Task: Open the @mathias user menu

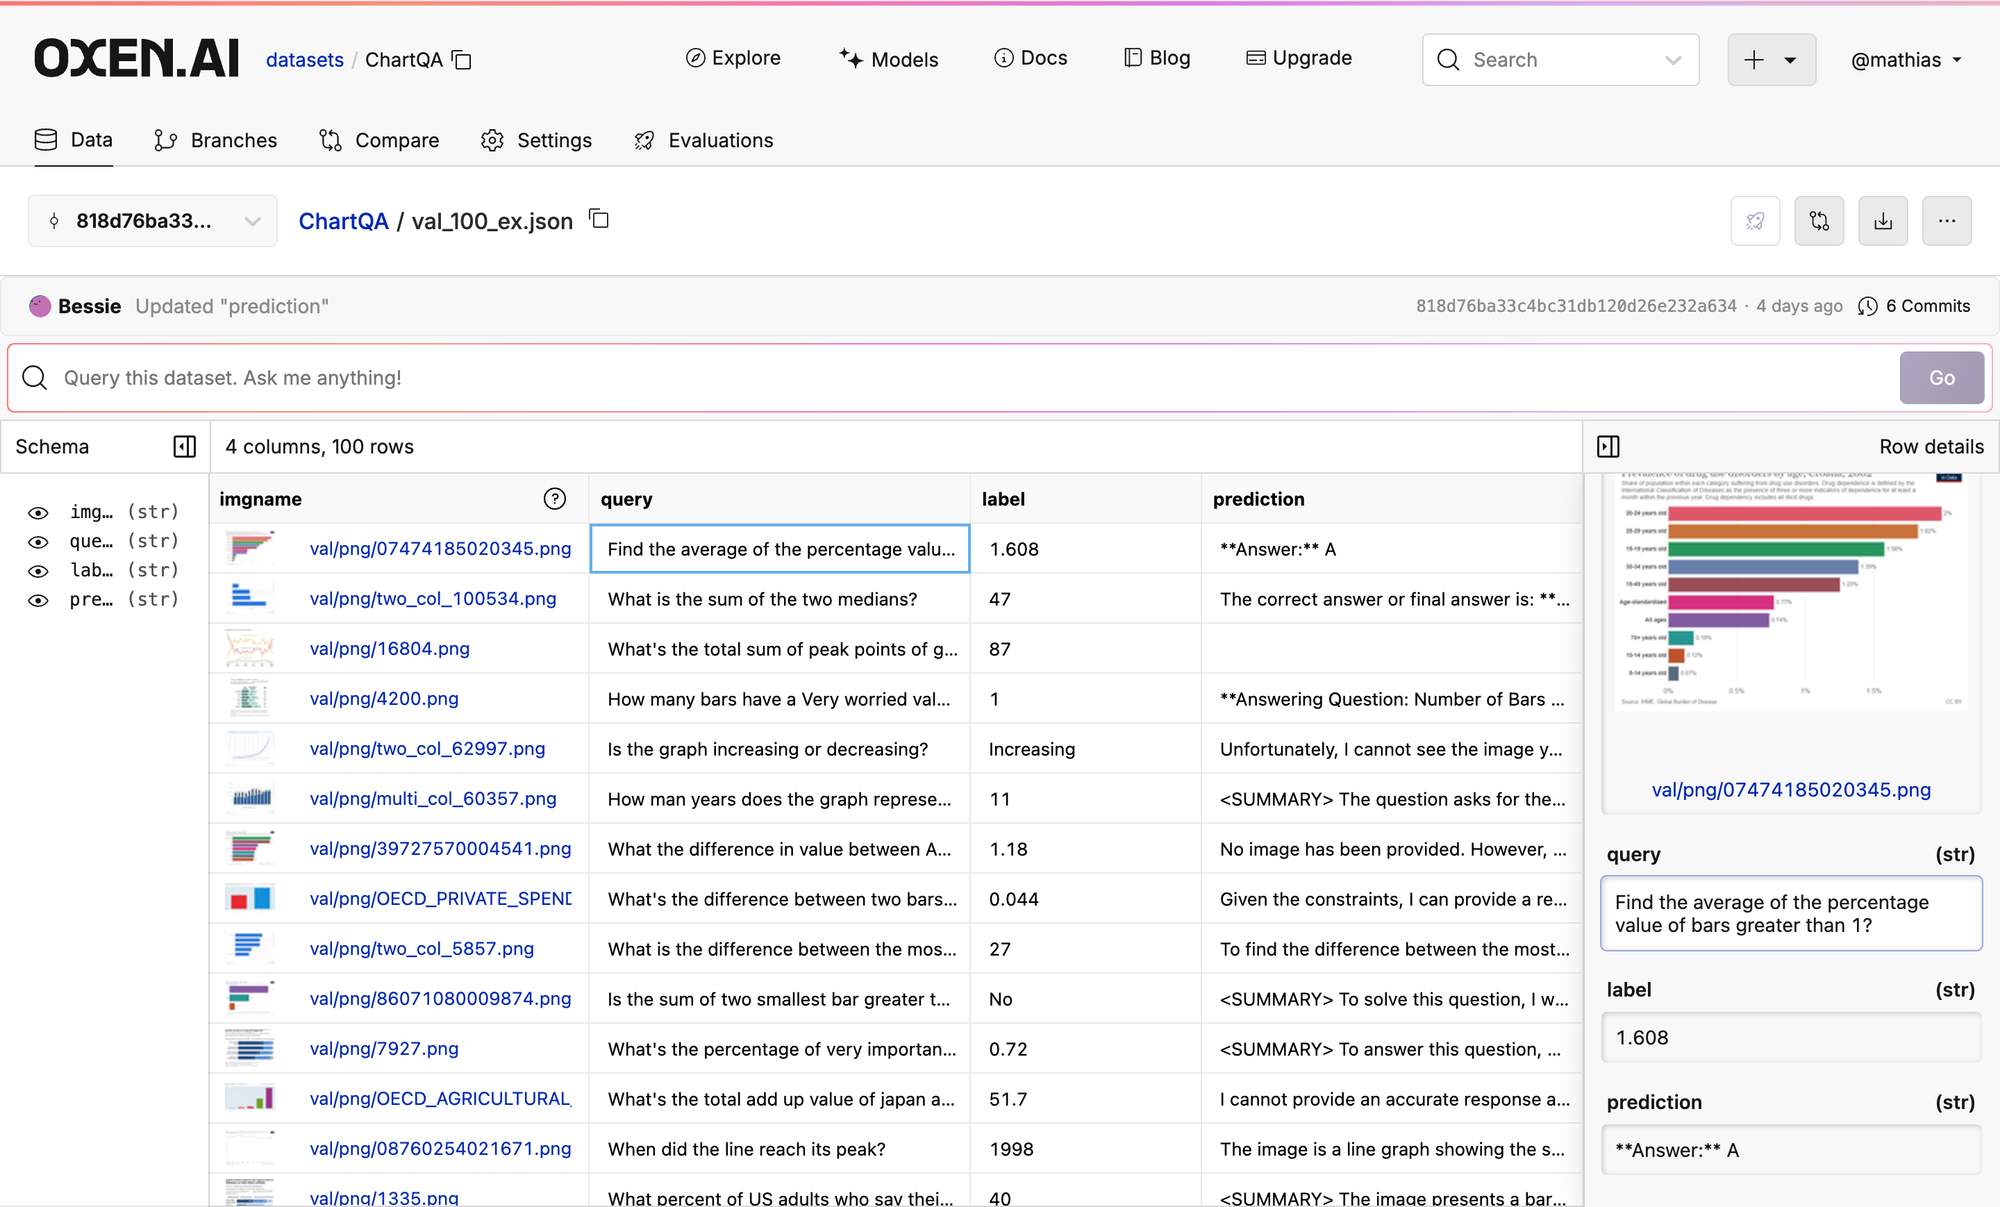Action: 1906,60
